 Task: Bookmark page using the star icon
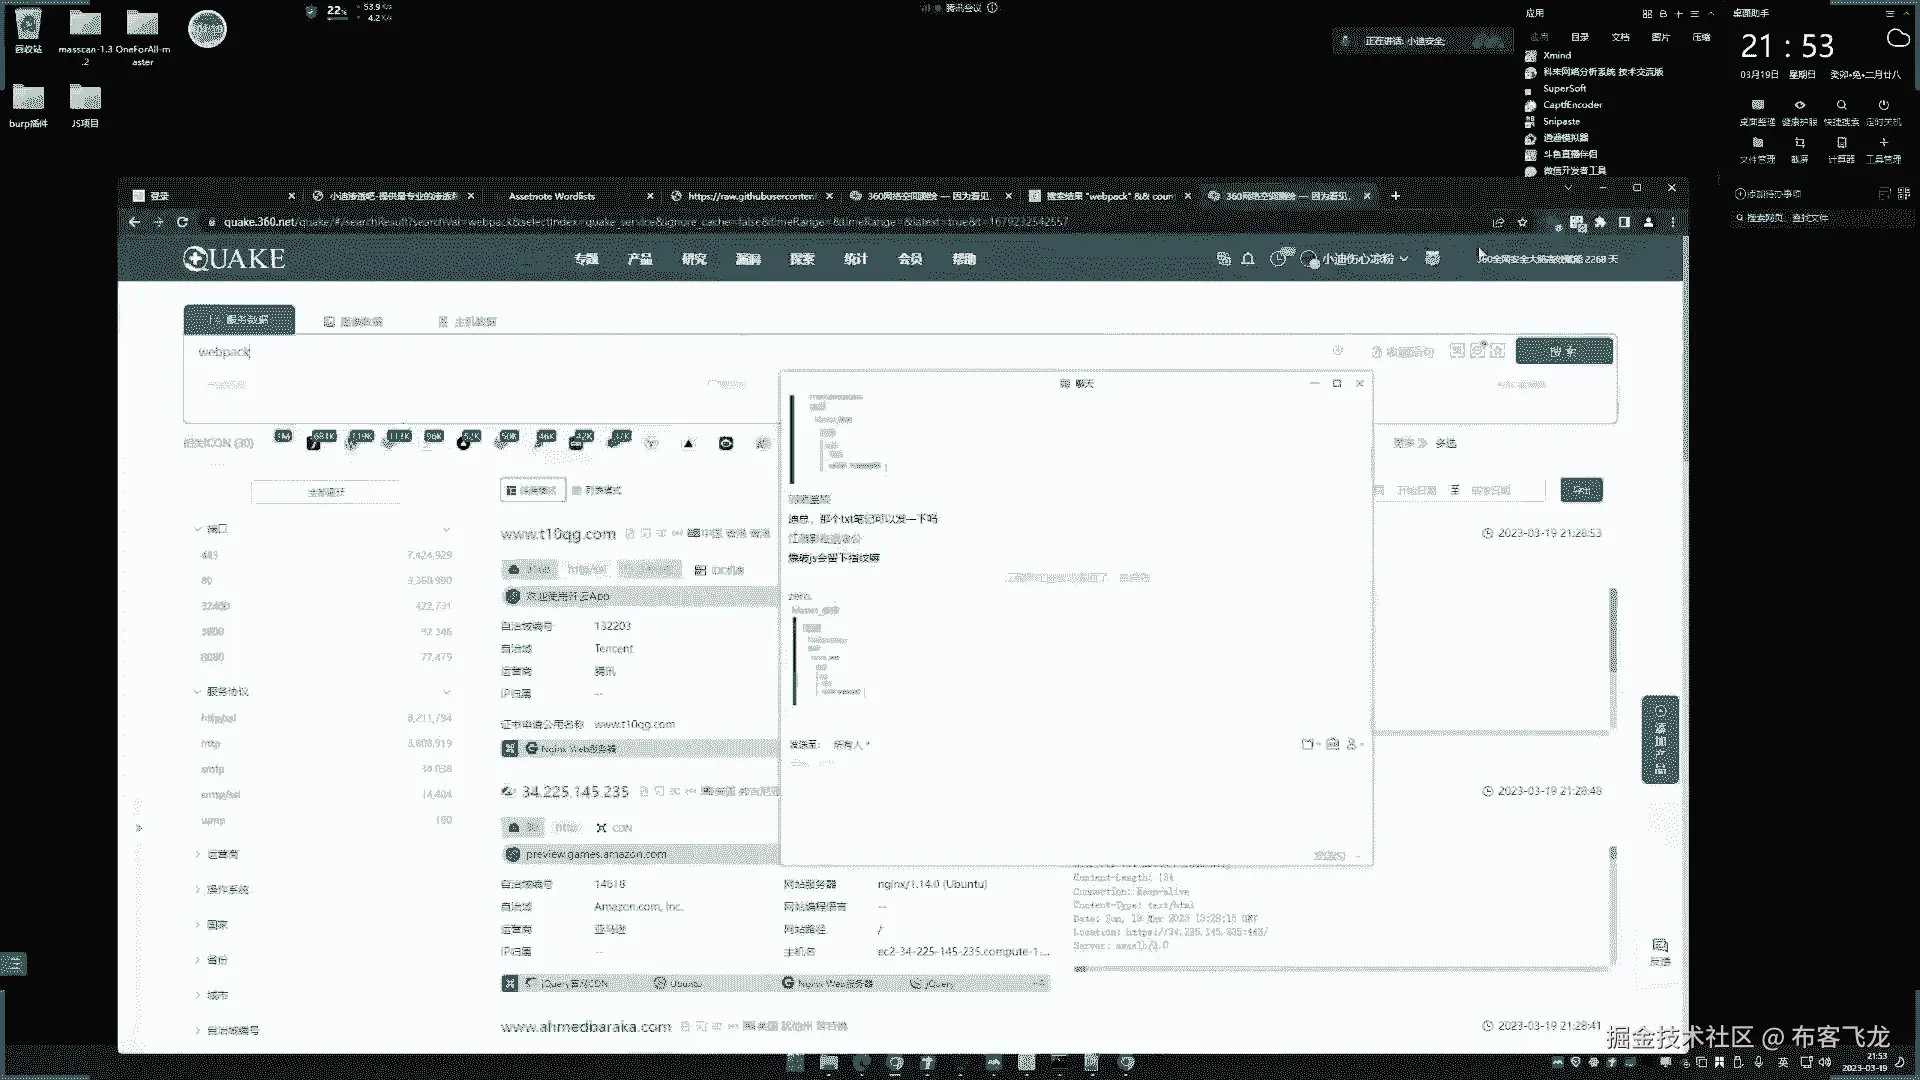(x=1522, y=222)
